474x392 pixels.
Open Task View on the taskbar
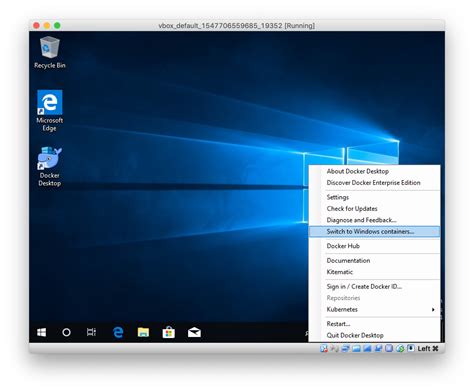click(91, 332)
